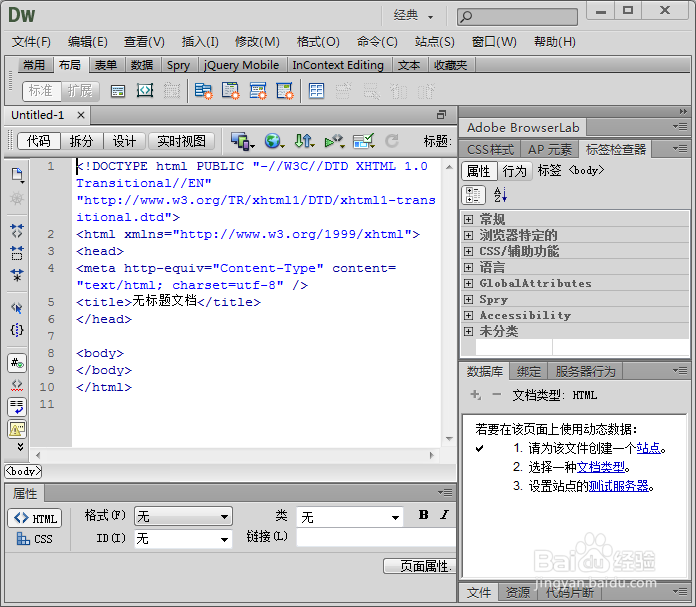Toggle Bold in Properties panel

[x=423, y=515]
